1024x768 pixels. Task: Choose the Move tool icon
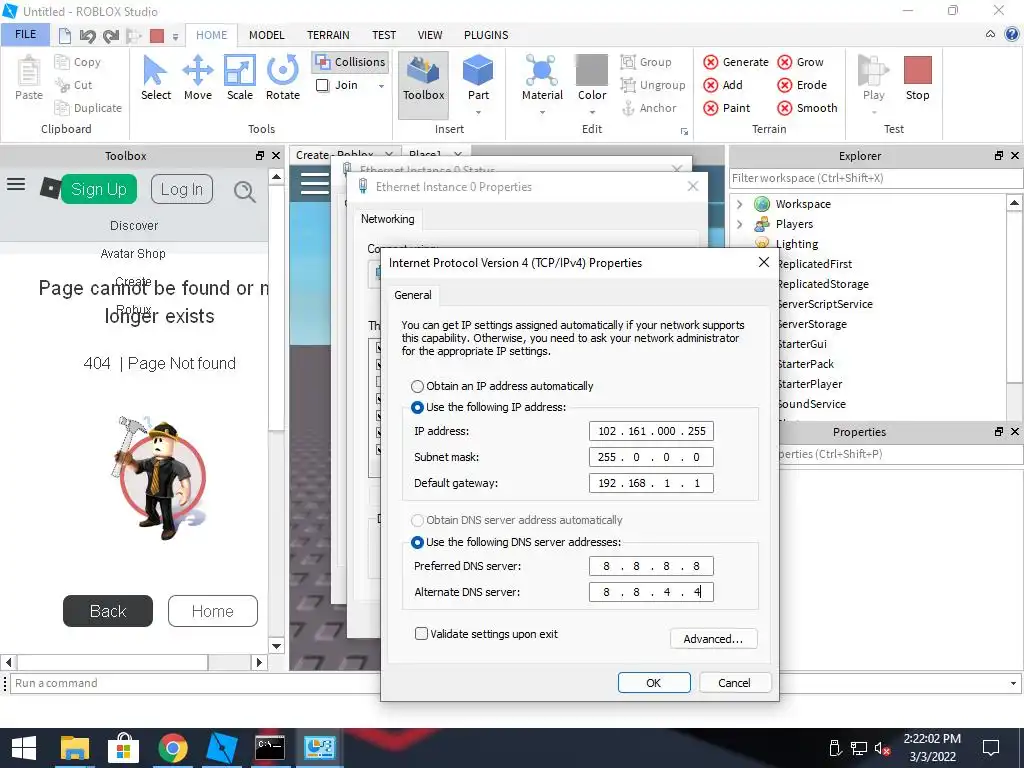pyautogui.click(x=198, y=71)
